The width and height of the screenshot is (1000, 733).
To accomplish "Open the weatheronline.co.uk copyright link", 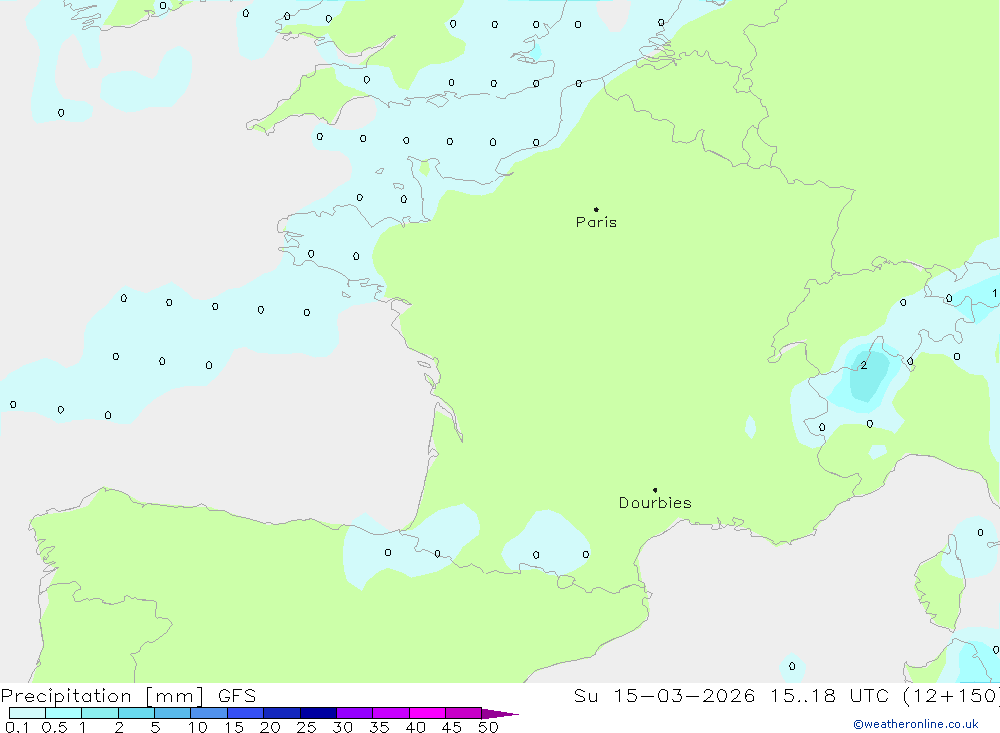I will [x=916, y=724].
